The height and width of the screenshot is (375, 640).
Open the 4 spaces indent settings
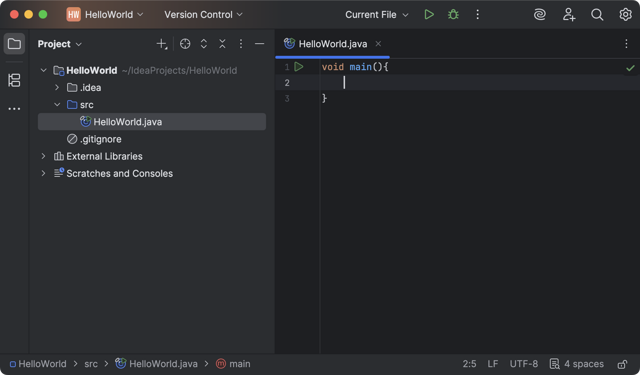pos(577,364)
